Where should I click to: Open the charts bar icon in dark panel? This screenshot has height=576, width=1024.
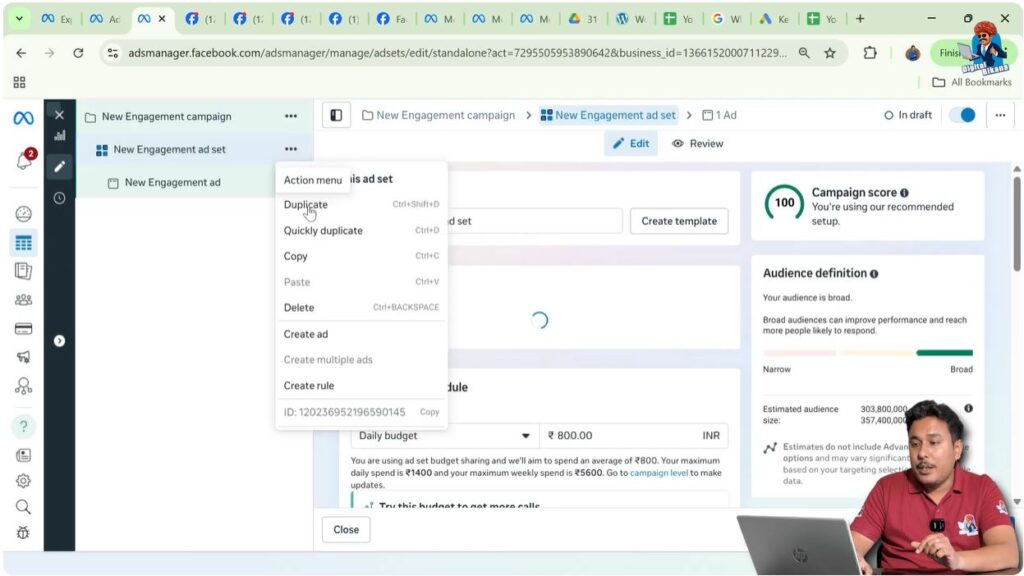pos(59,136)
